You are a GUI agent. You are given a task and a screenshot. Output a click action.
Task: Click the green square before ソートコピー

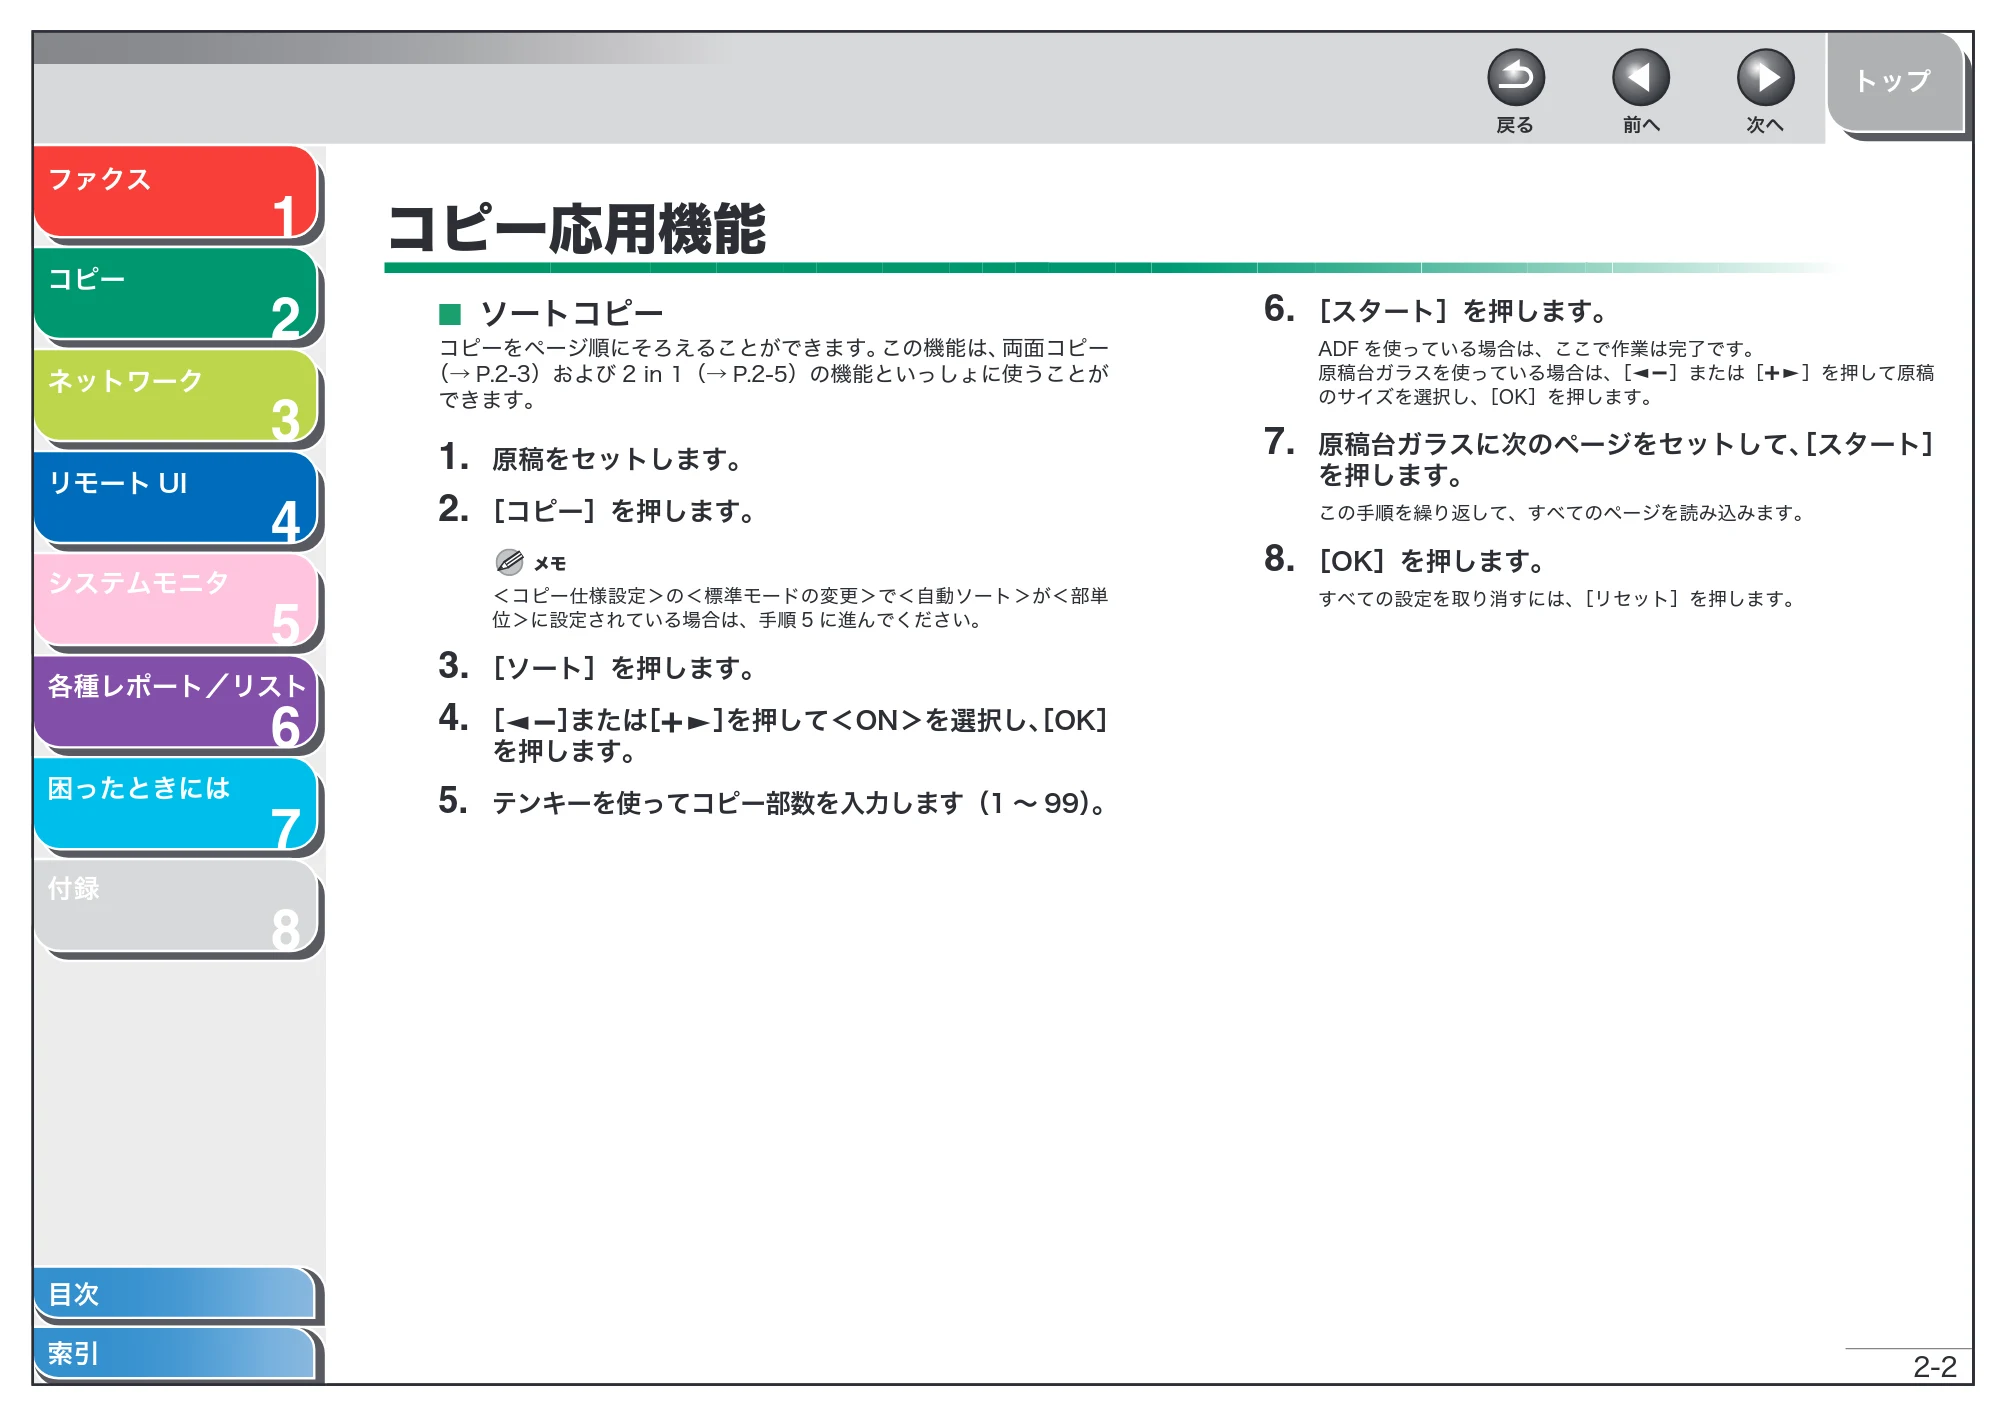tap(450, 315)
